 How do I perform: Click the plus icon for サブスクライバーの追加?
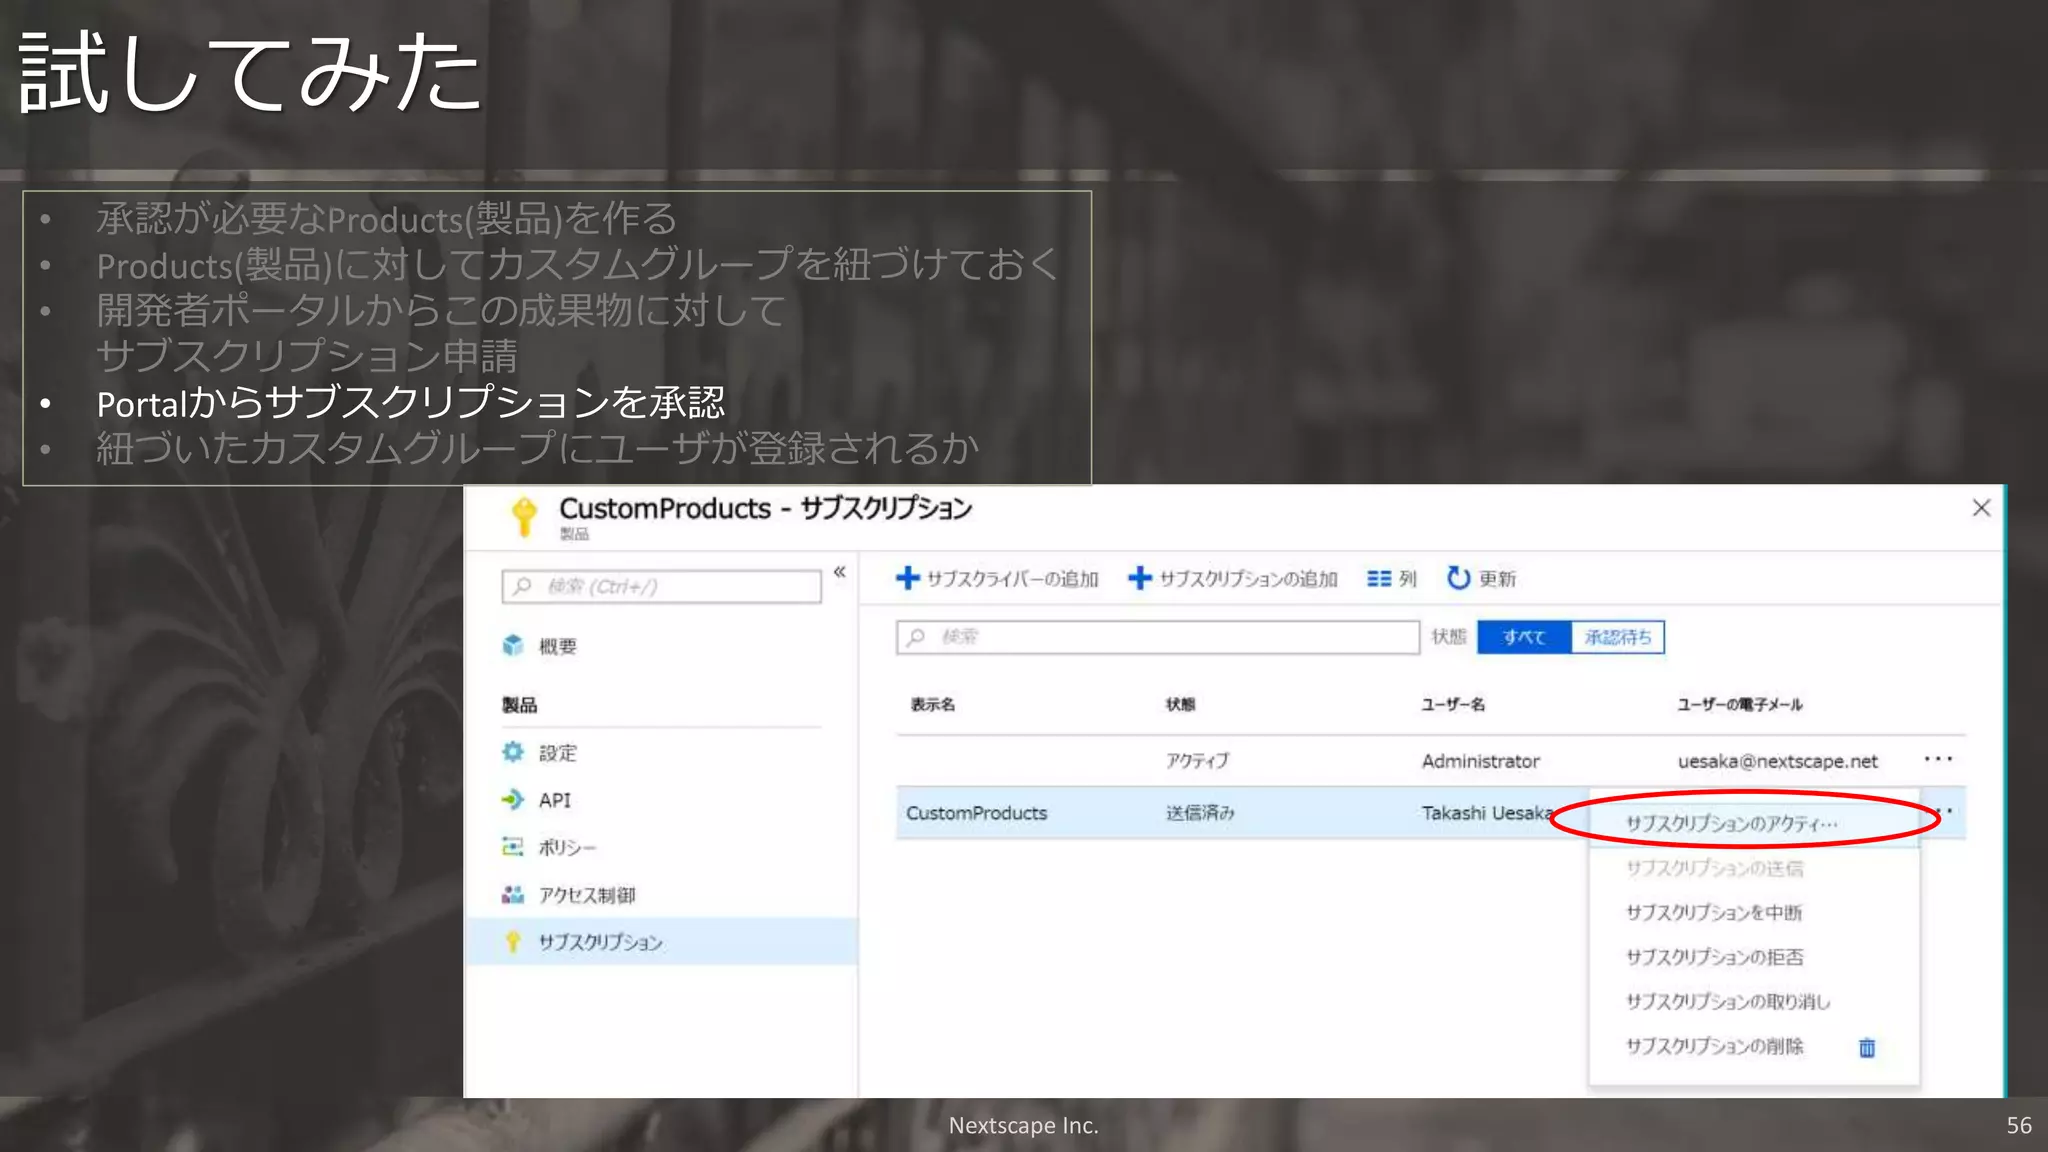coord(907,578)
